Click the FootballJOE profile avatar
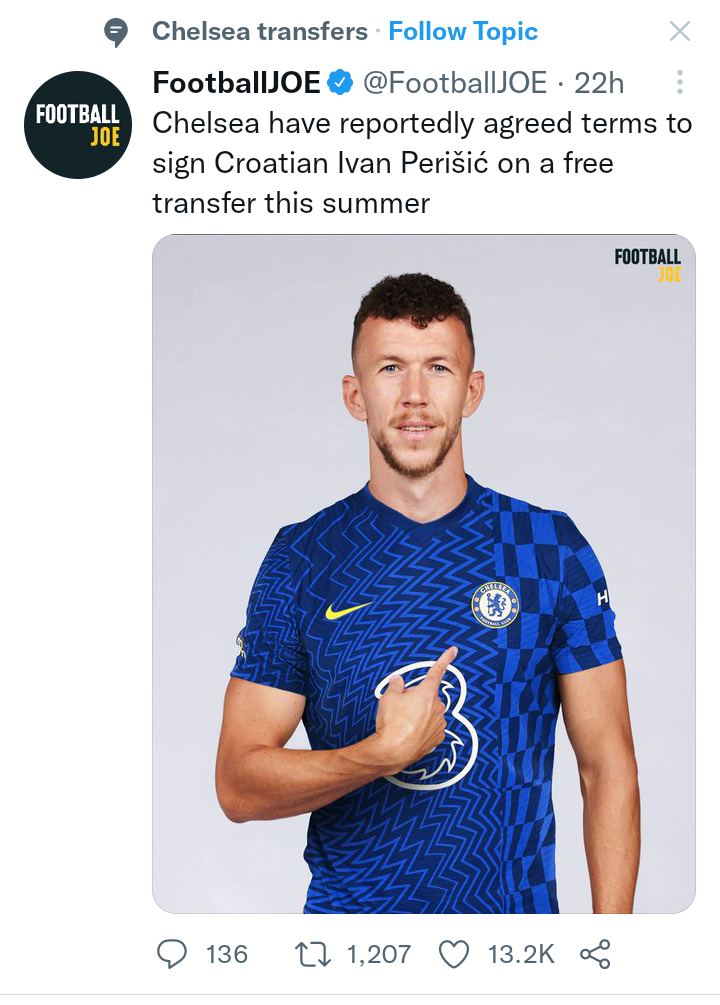 (x=78, y=124)
